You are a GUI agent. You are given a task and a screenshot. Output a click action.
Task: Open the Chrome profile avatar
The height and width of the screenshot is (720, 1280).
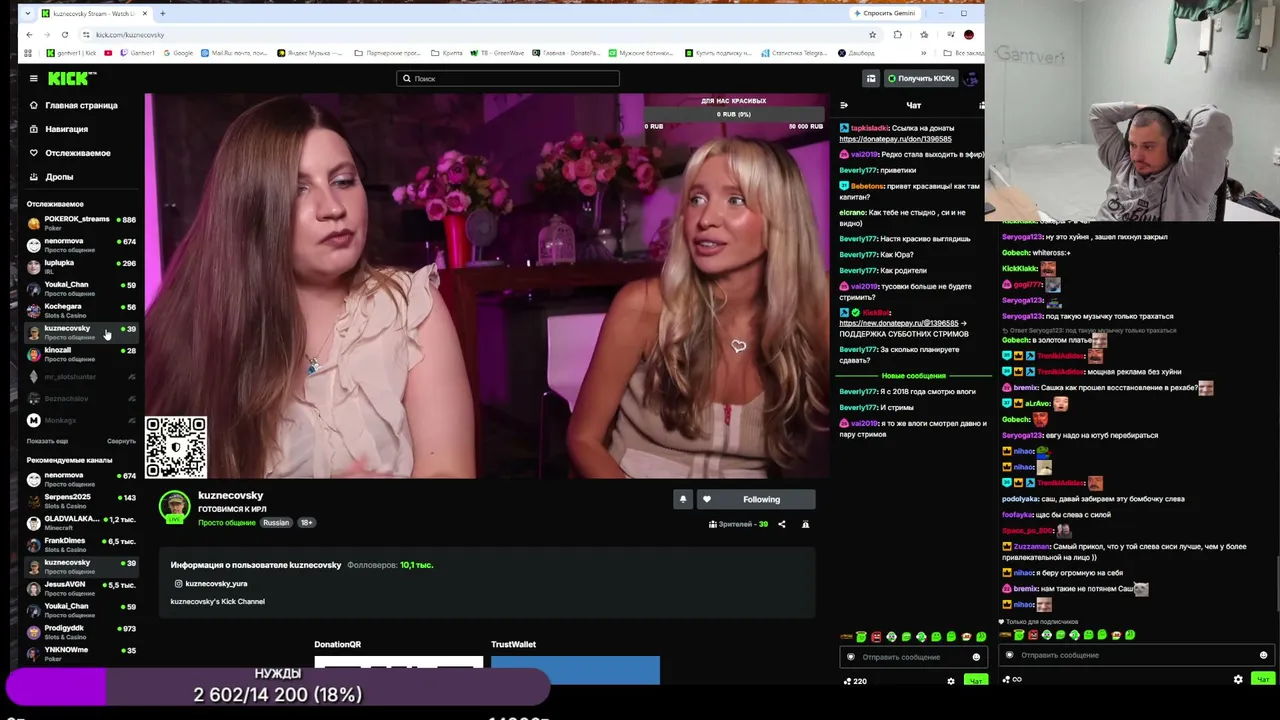click(968, 34)
